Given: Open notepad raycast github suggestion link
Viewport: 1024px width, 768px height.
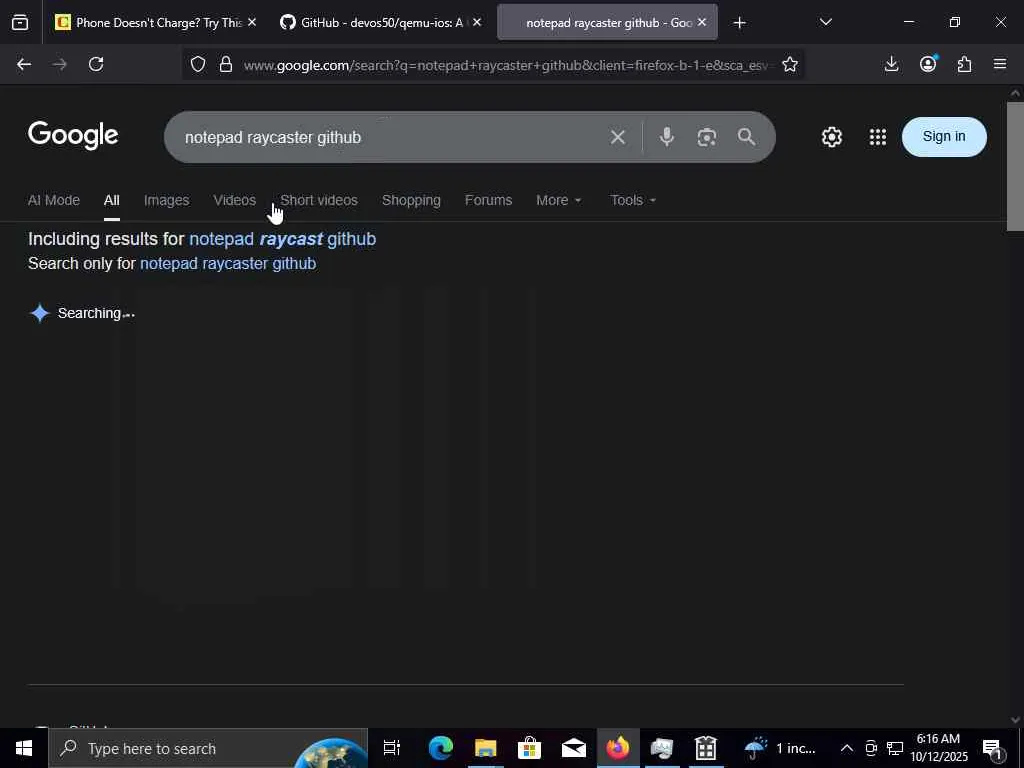Looking at the screenshot, I should coord(282,239).
